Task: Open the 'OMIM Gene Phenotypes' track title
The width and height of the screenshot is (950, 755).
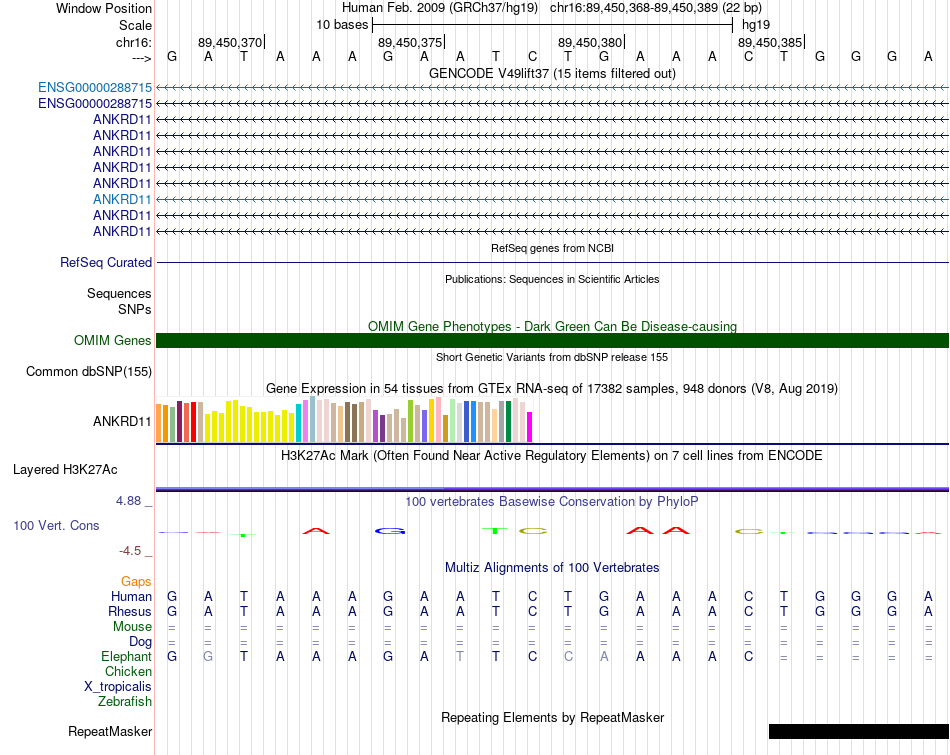Action: 552,326
